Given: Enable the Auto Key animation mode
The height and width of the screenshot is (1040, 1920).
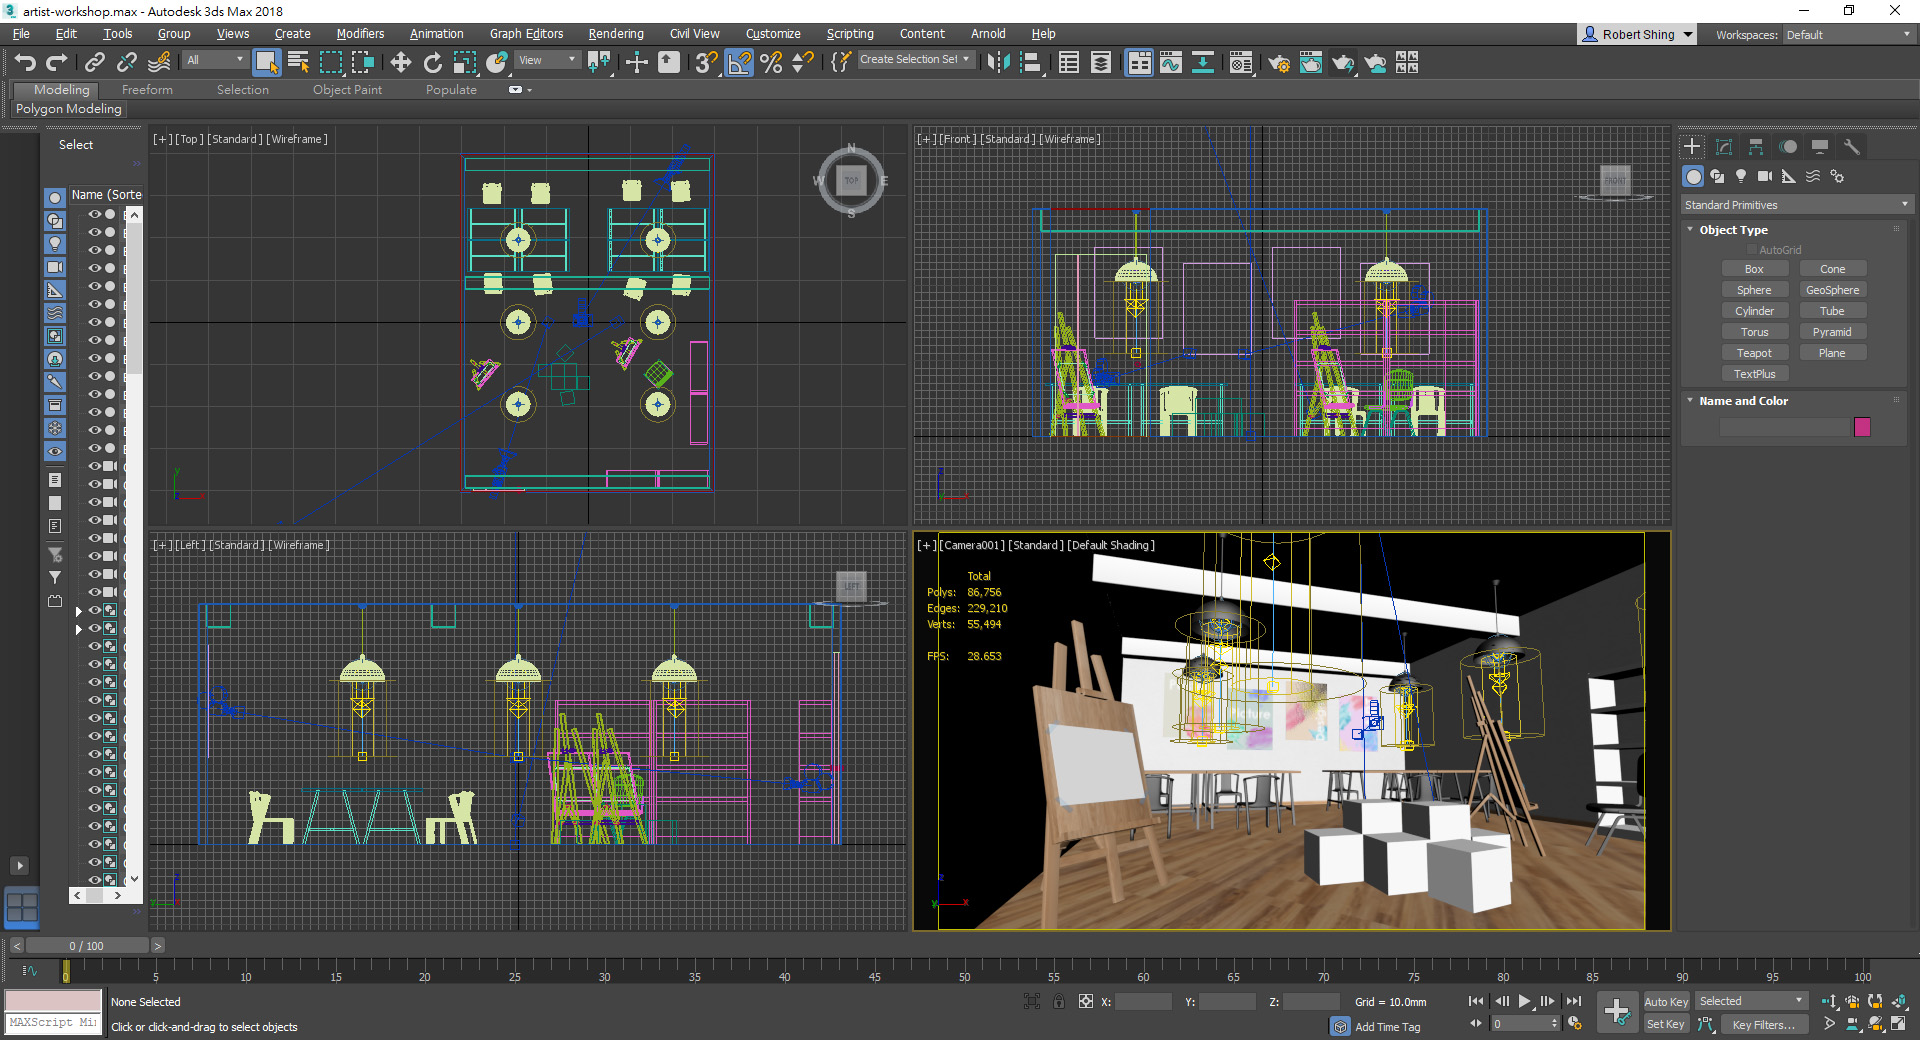Looking at the screenshot, I should pyautogui.click(x=1665, y=1001).
